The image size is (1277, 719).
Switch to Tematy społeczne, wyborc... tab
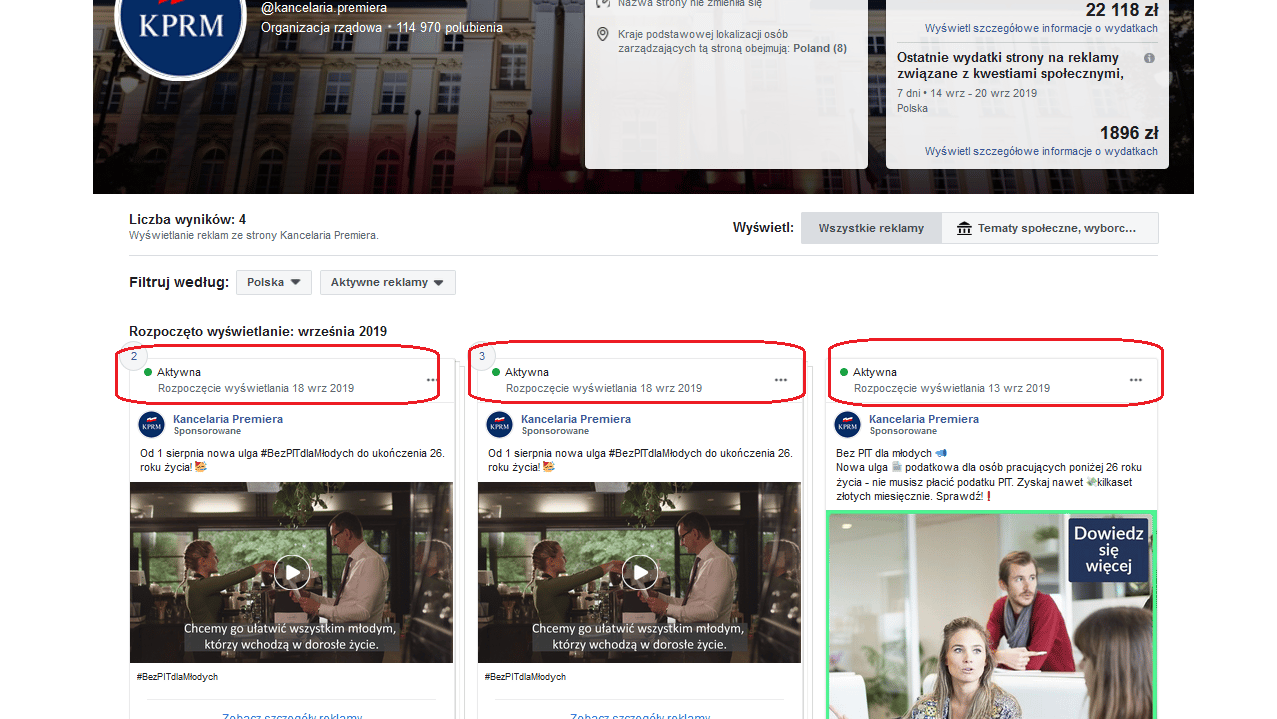coord(1049,228)
